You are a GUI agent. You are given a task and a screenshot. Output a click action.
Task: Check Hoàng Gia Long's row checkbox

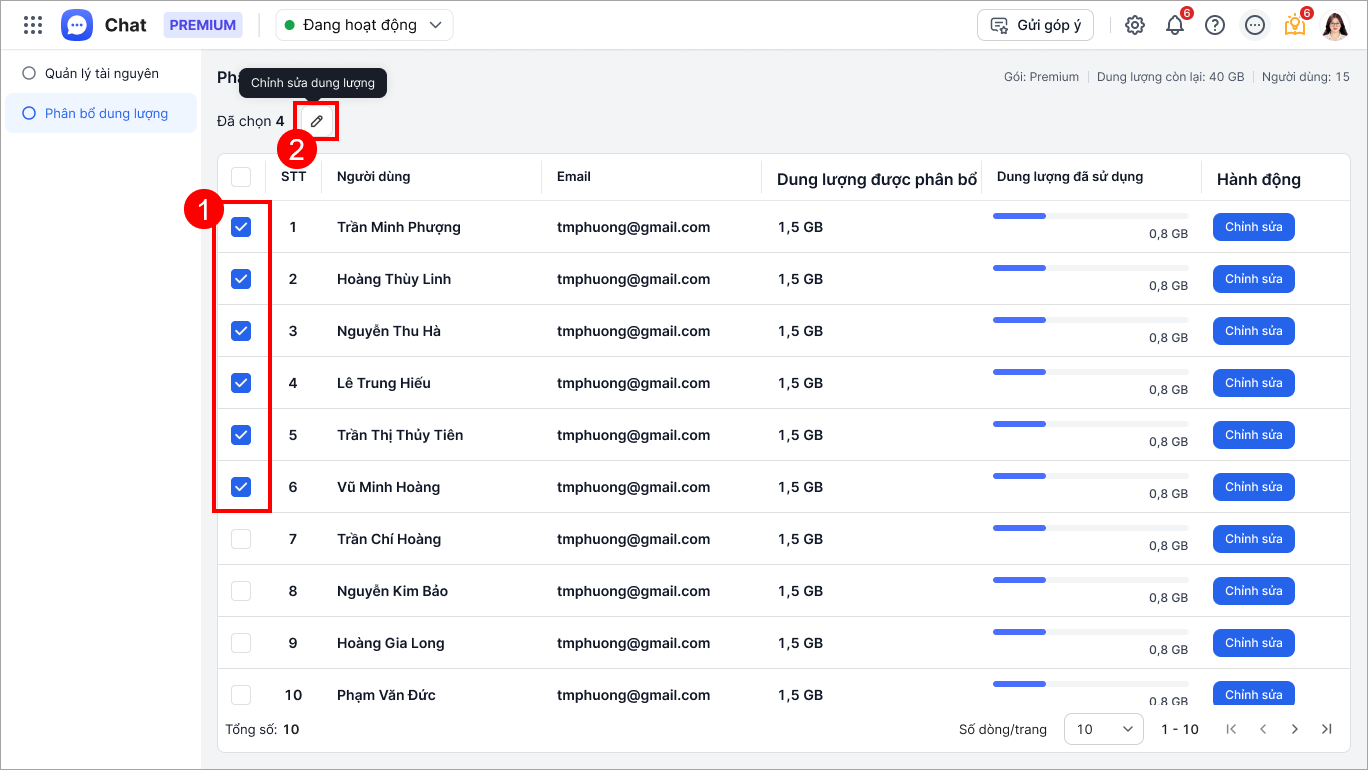241,643
